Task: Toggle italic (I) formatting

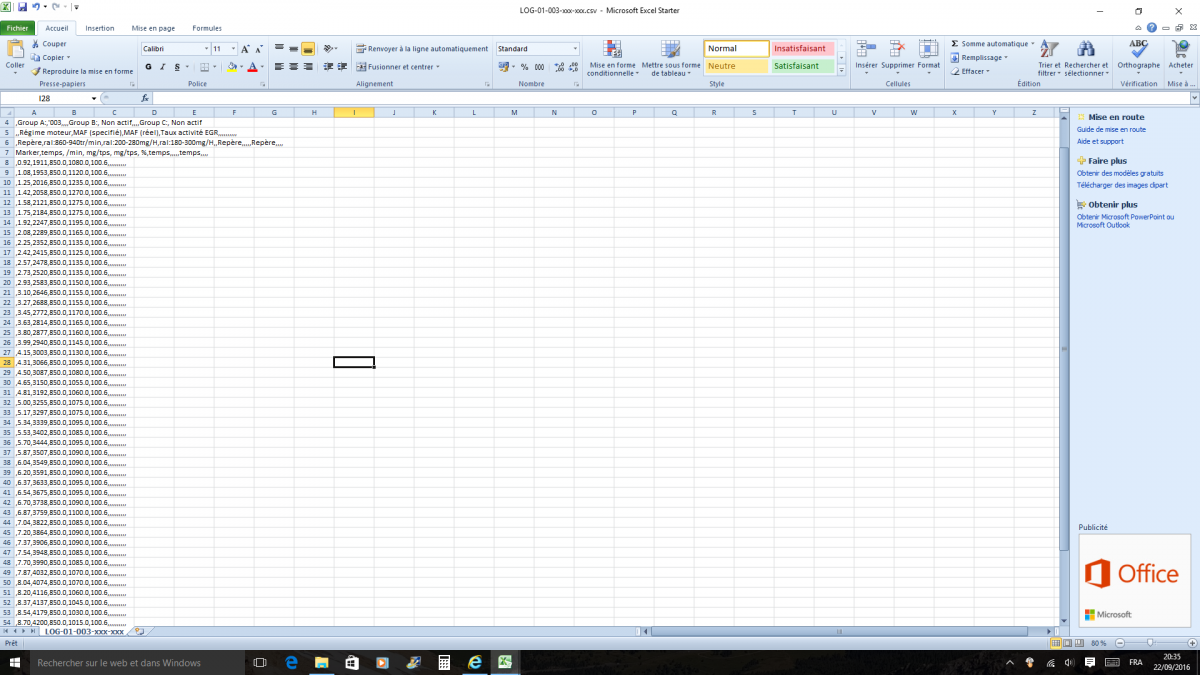Action: tap(162, 67)
